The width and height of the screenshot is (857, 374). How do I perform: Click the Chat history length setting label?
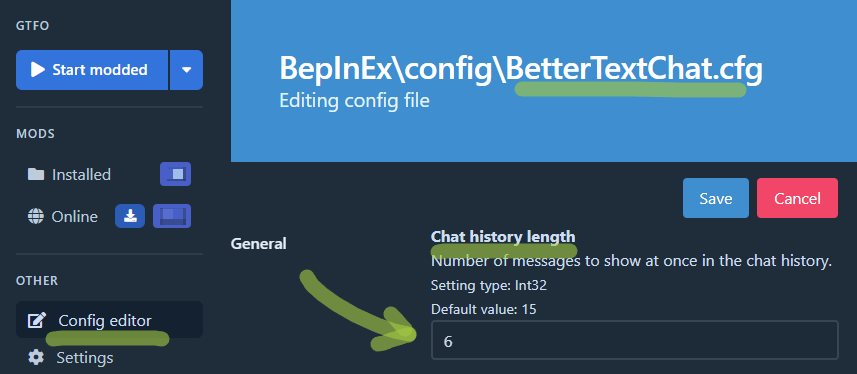(x=503, y=237)
